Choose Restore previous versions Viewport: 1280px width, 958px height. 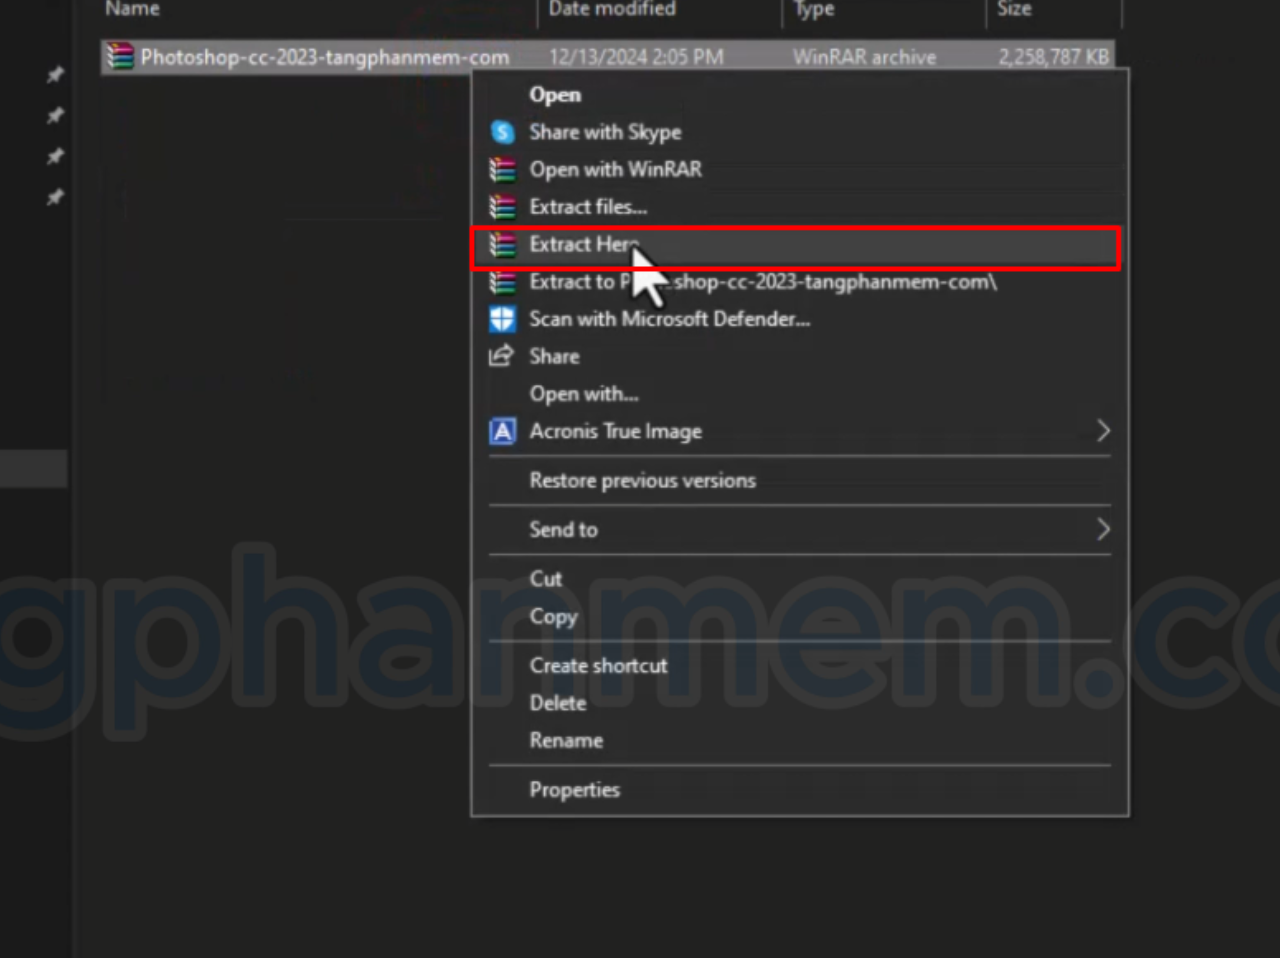[x=642, y=481]
